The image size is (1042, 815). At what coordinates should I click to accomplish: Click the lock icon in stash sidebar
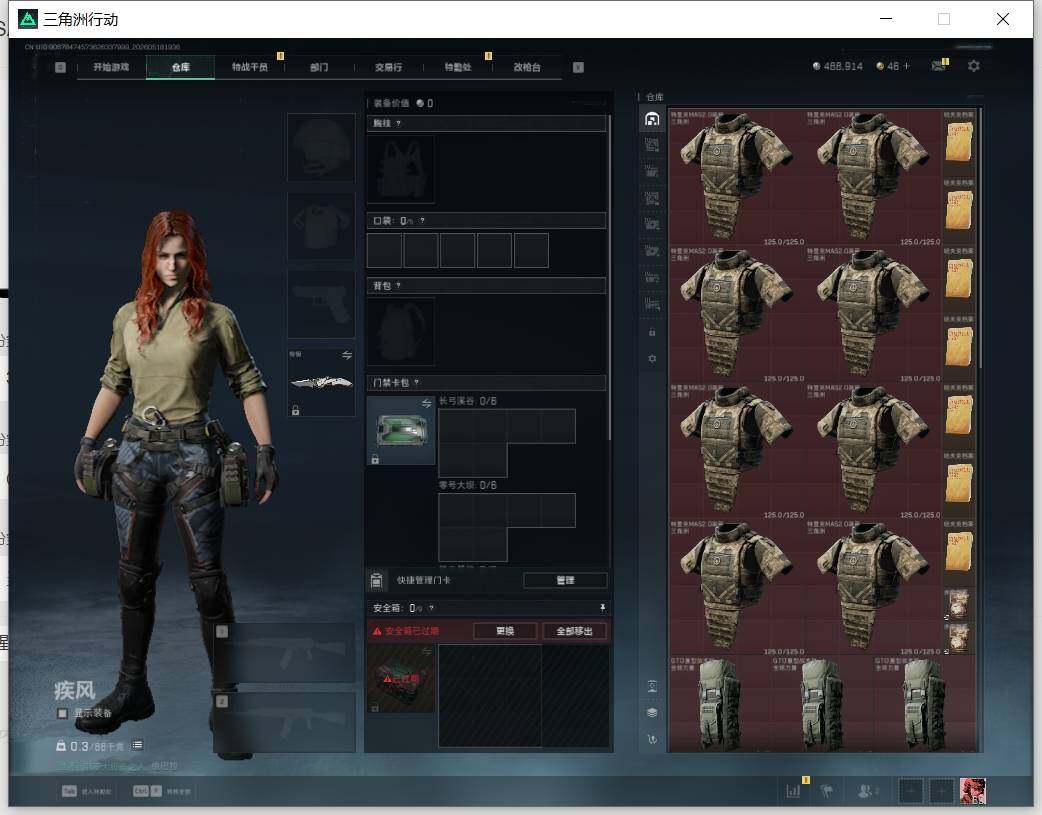[652, 332]
